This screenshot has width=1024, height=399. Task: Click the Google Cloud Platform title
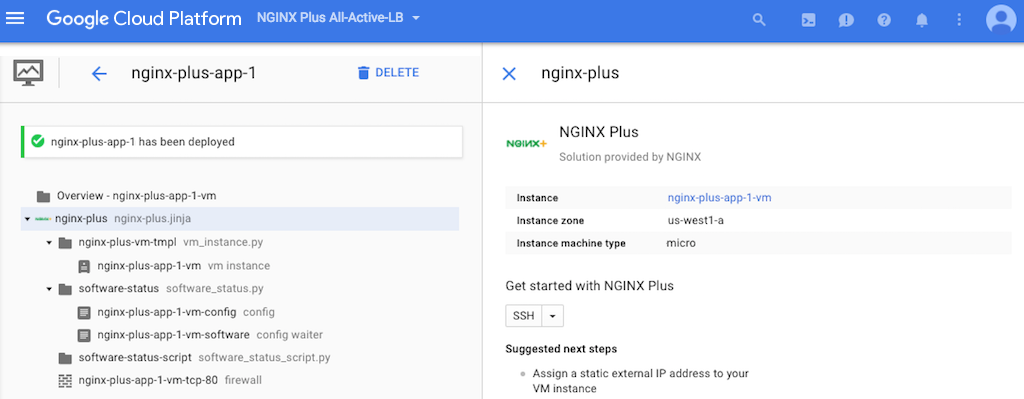(144, 18)
